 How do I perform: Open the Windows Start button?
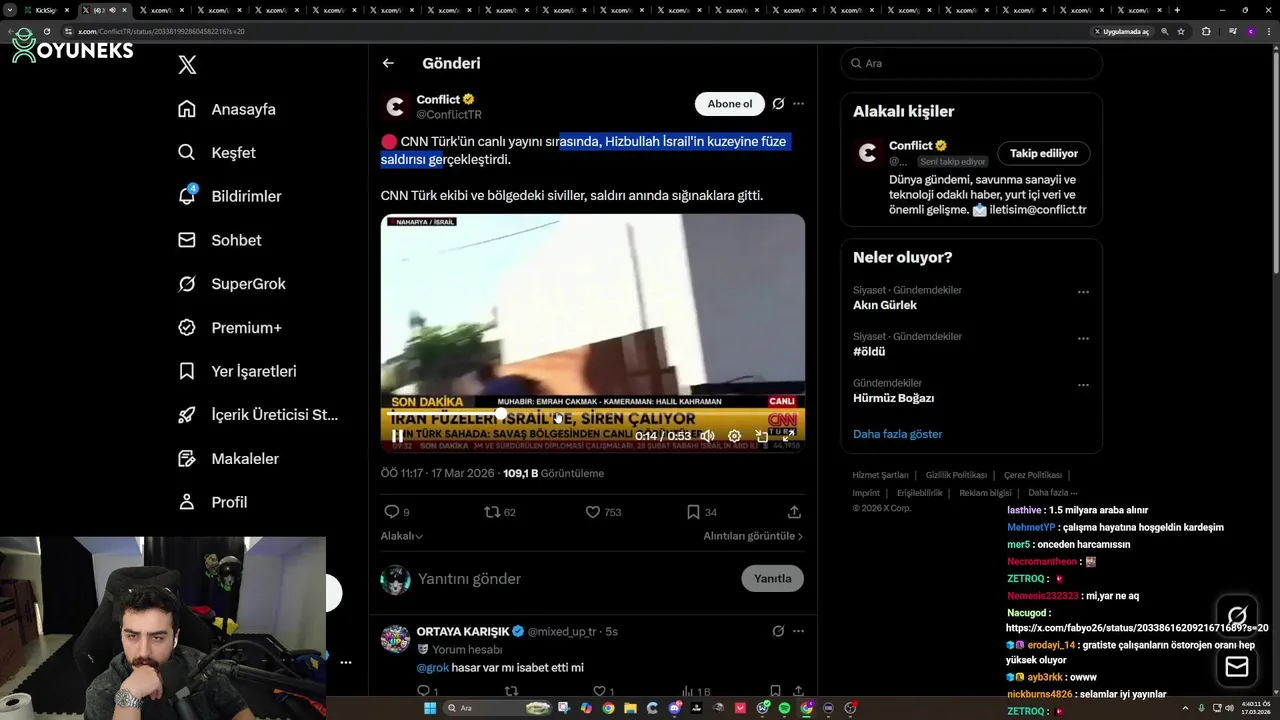coord(430,708)
